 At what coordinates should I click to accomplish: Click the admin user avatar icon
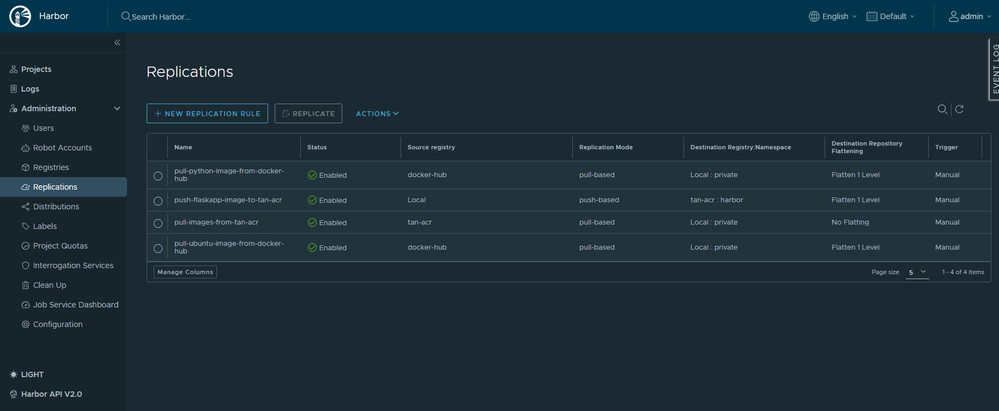pos(953,17)
